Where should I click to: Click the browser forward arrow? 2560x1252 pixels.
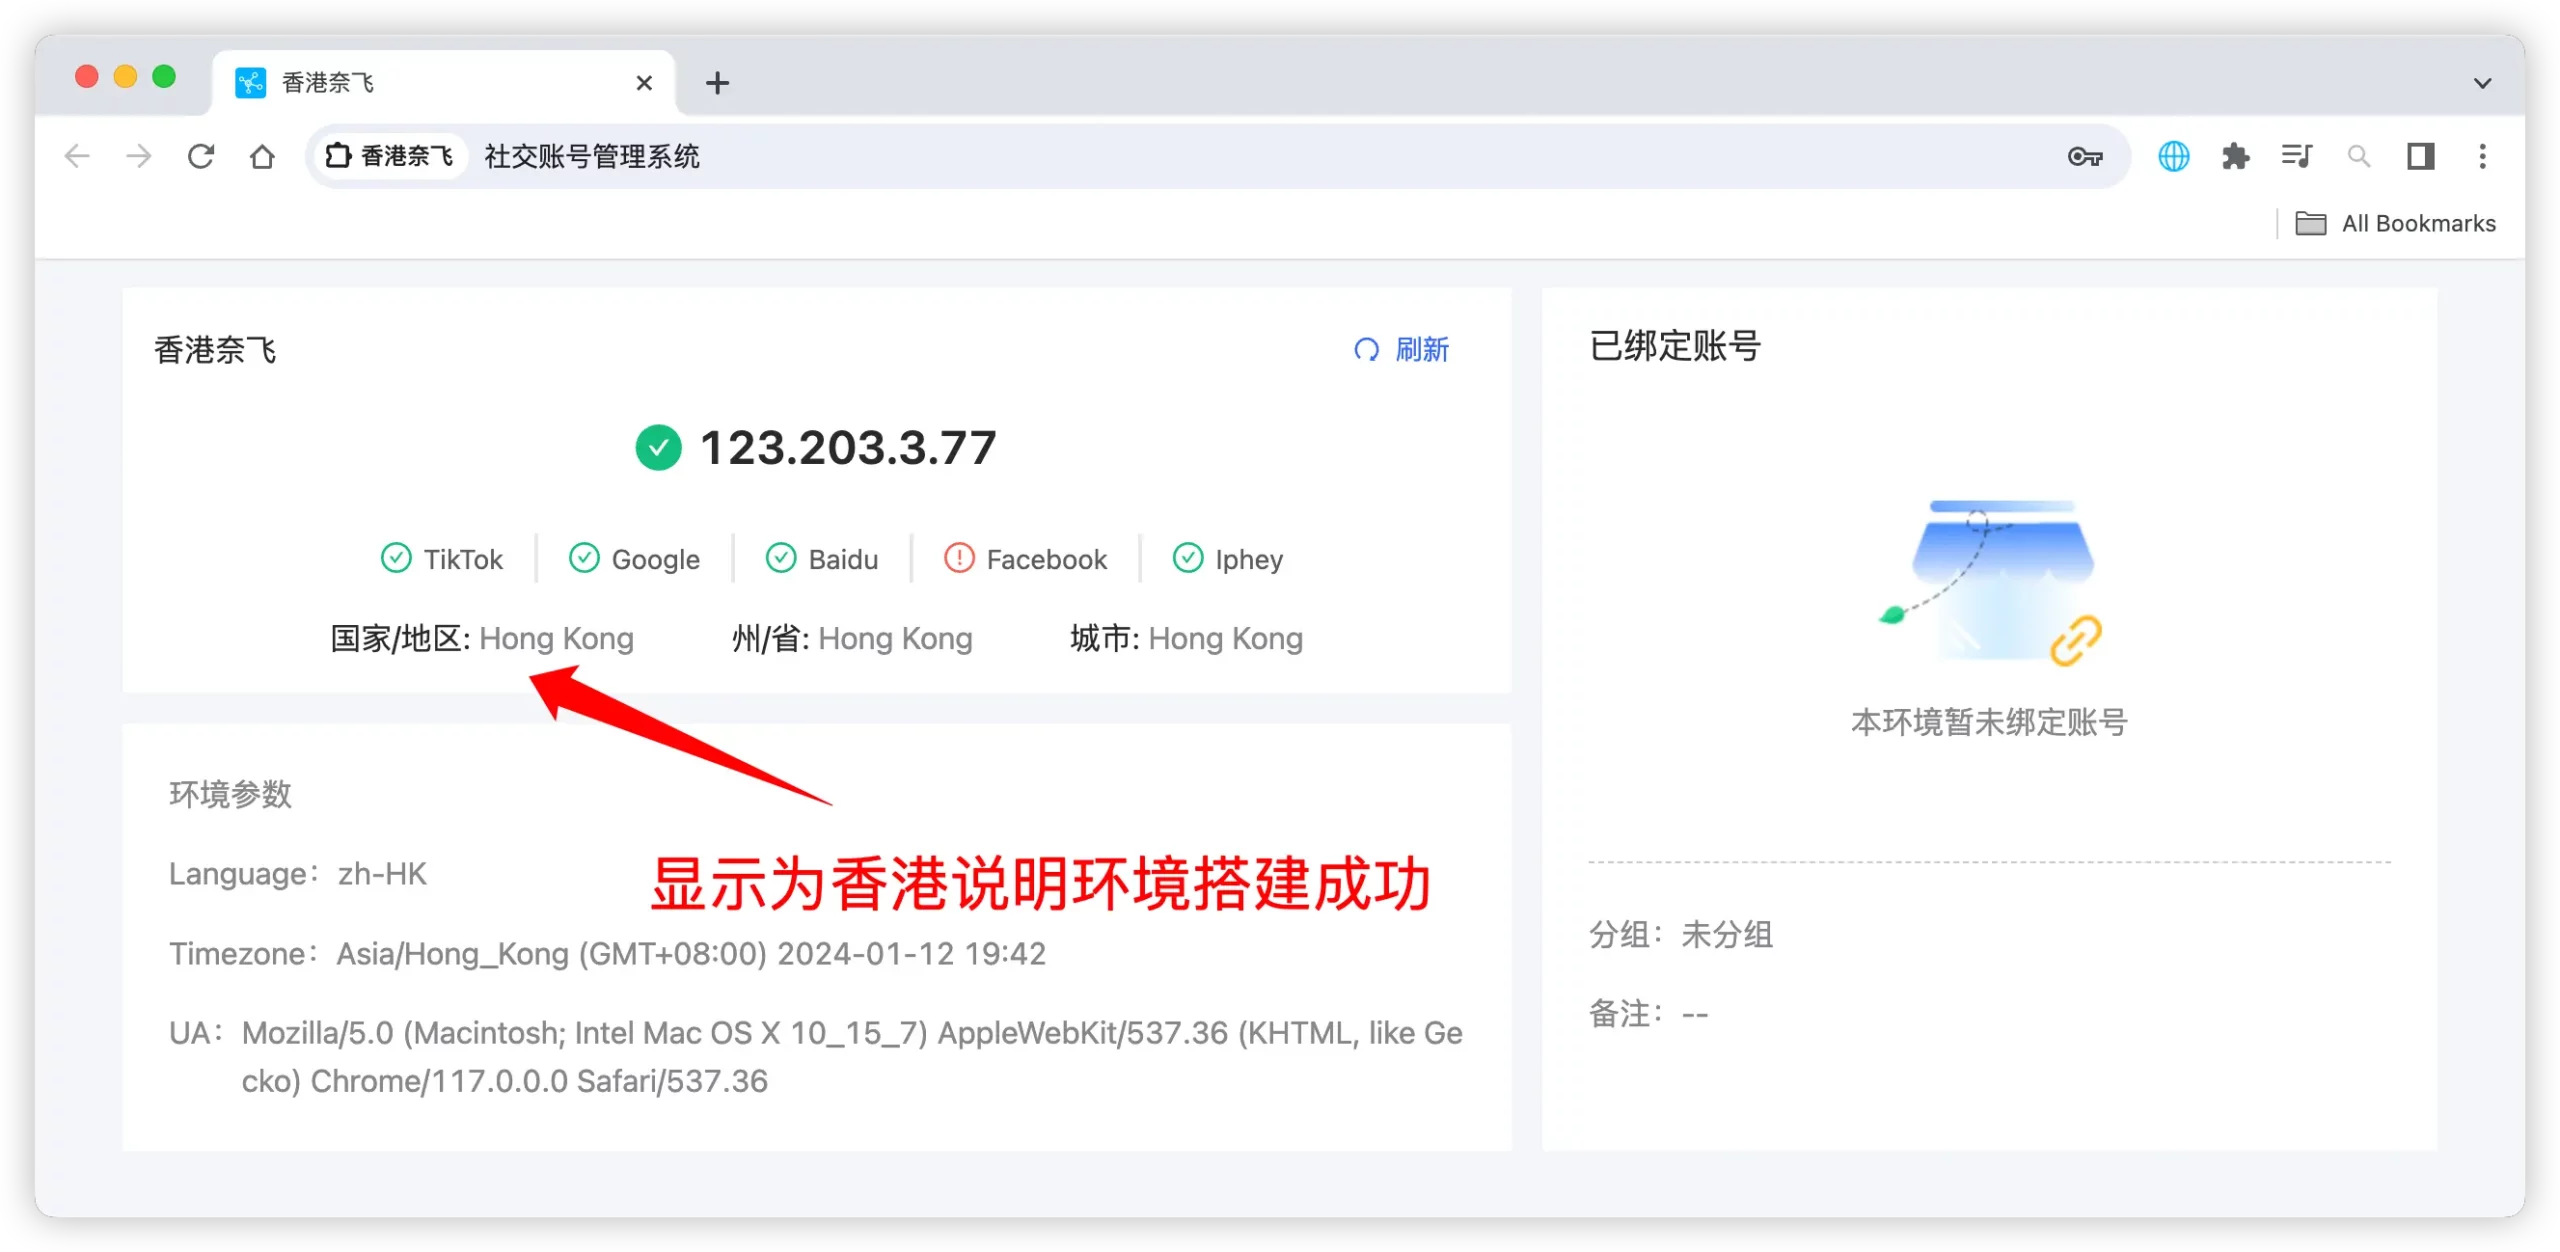pyautogui.click(x=139, y=156)
